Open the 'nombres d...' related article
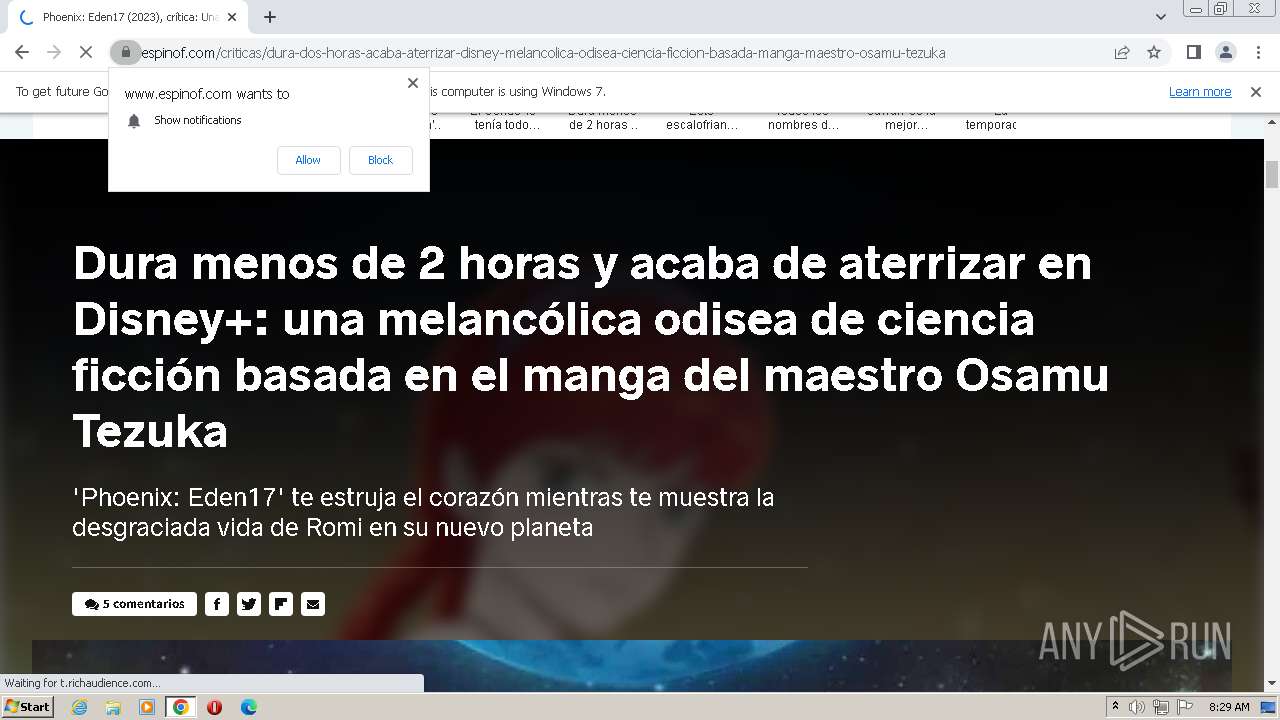This screenshot has height=720, width=1280. click(x=803, y=124)
